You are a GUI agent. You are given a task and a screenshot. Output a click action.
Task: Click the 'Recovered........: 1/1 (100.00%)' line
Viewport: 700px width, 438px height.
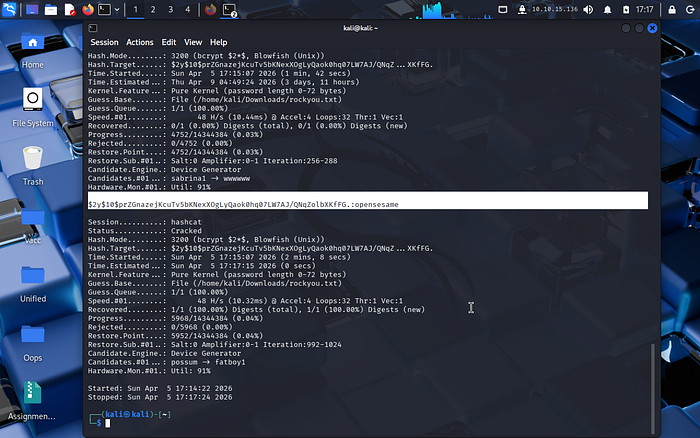click(x=256, y=309)
